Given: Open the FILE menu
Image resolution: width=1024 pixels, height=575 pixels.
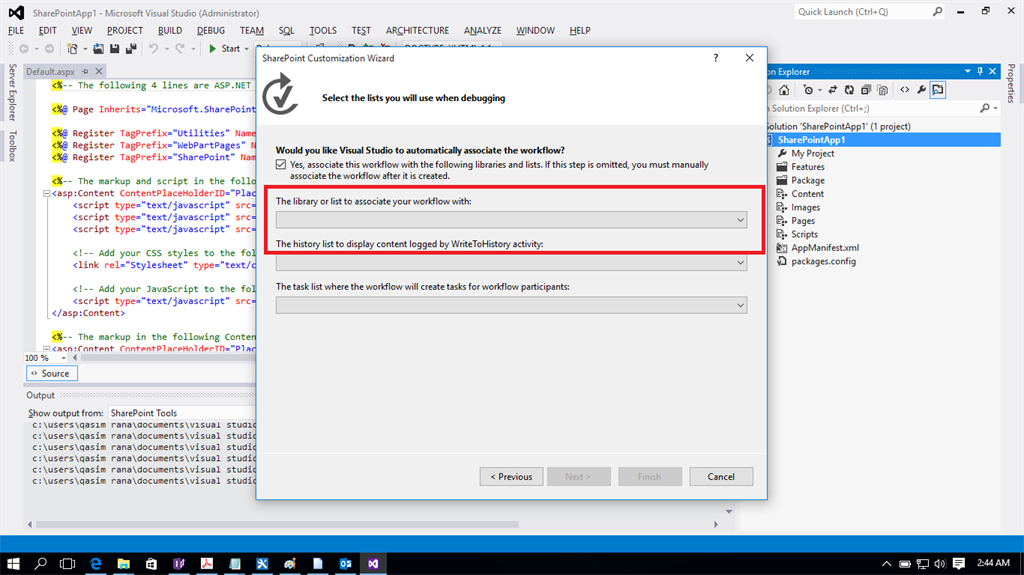Looking at the screenshot, I should coord(16,31).
